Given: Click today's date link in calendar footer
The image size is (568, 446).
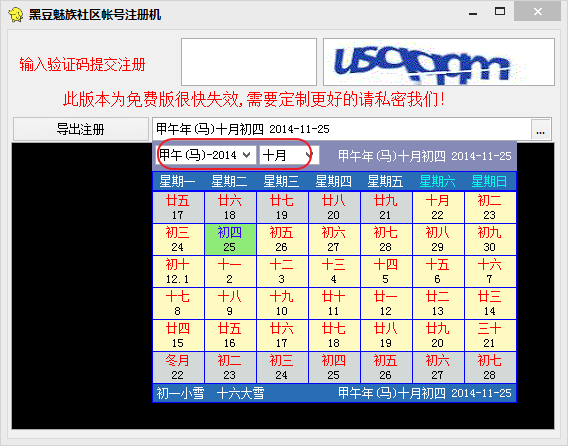Looking at the screenshot, I should (x=425, y=393).
